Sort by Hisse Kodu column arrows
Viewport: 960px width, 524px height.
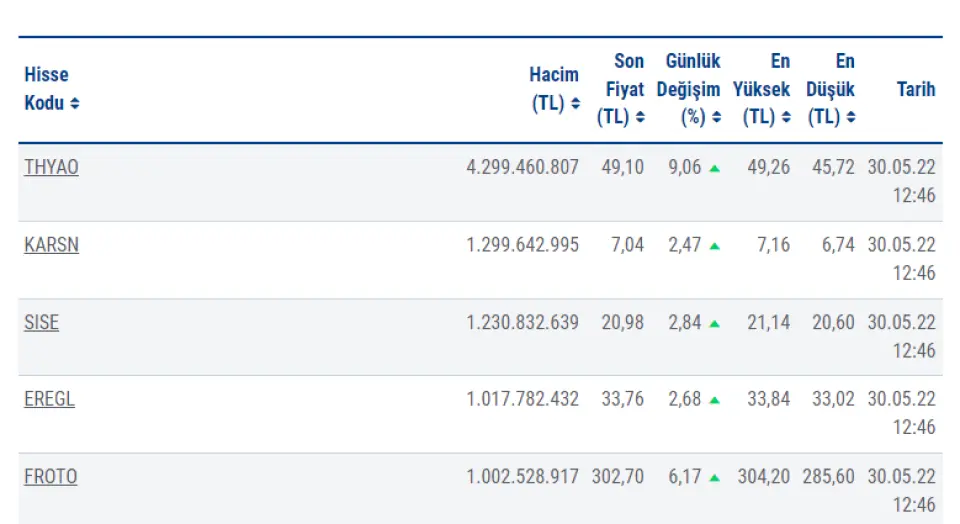75,104
